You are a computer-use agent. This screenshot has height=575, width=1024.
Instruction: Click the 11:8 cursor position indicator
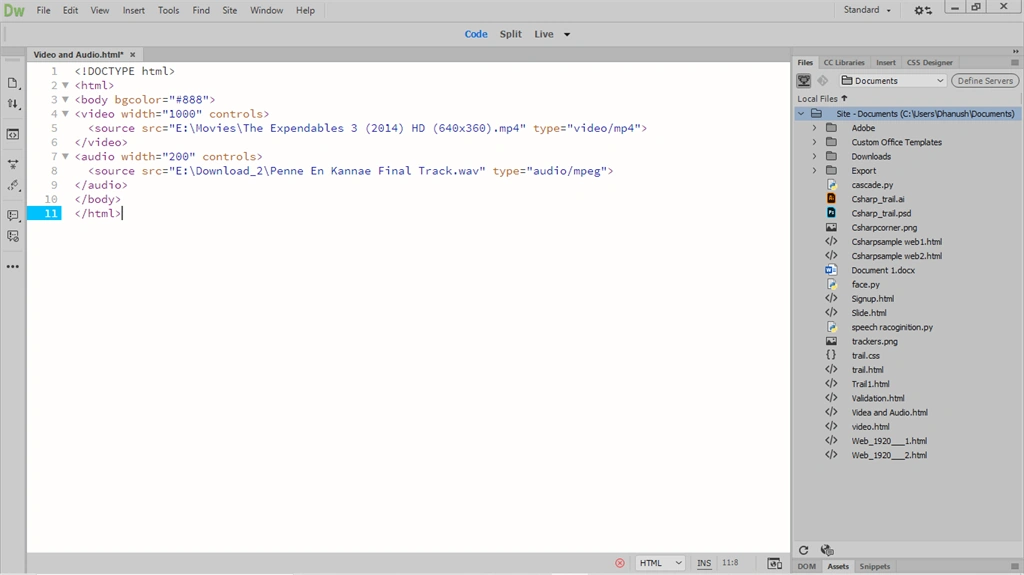coord(730,563)
